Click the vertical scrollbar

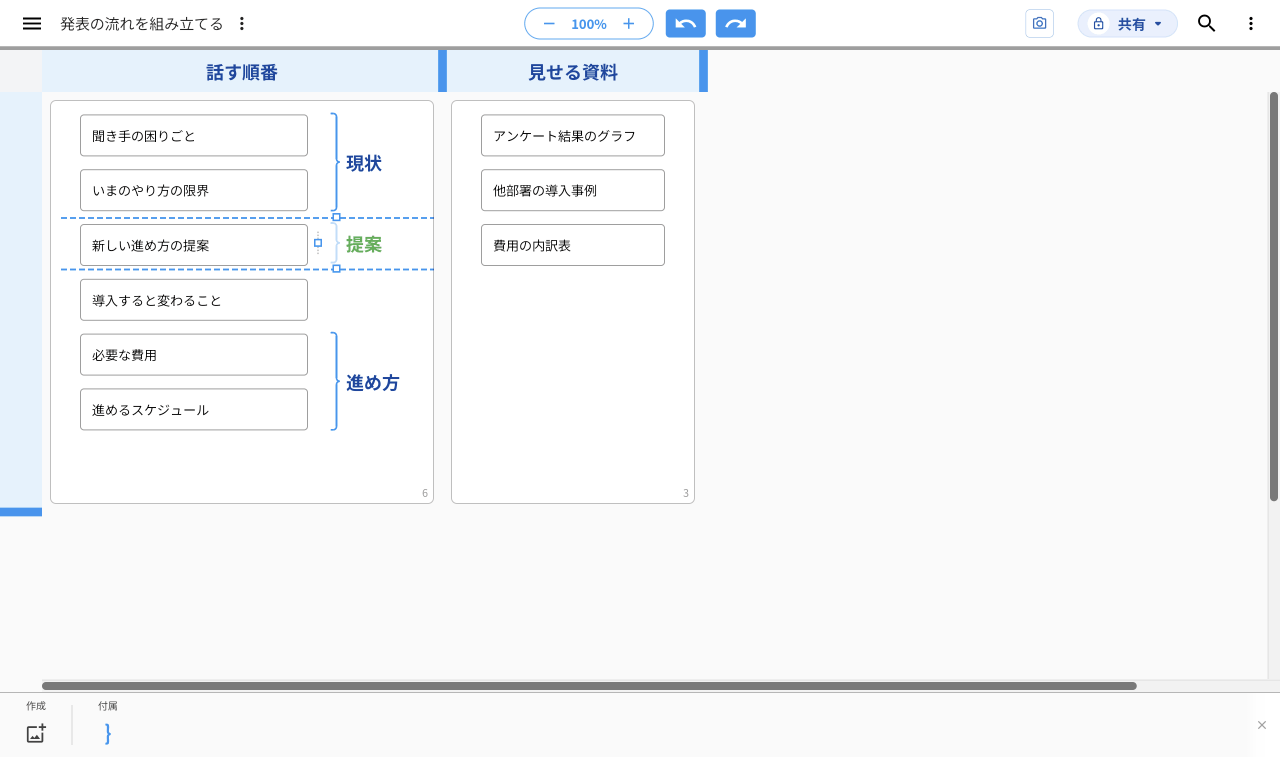coord(1274,296)
